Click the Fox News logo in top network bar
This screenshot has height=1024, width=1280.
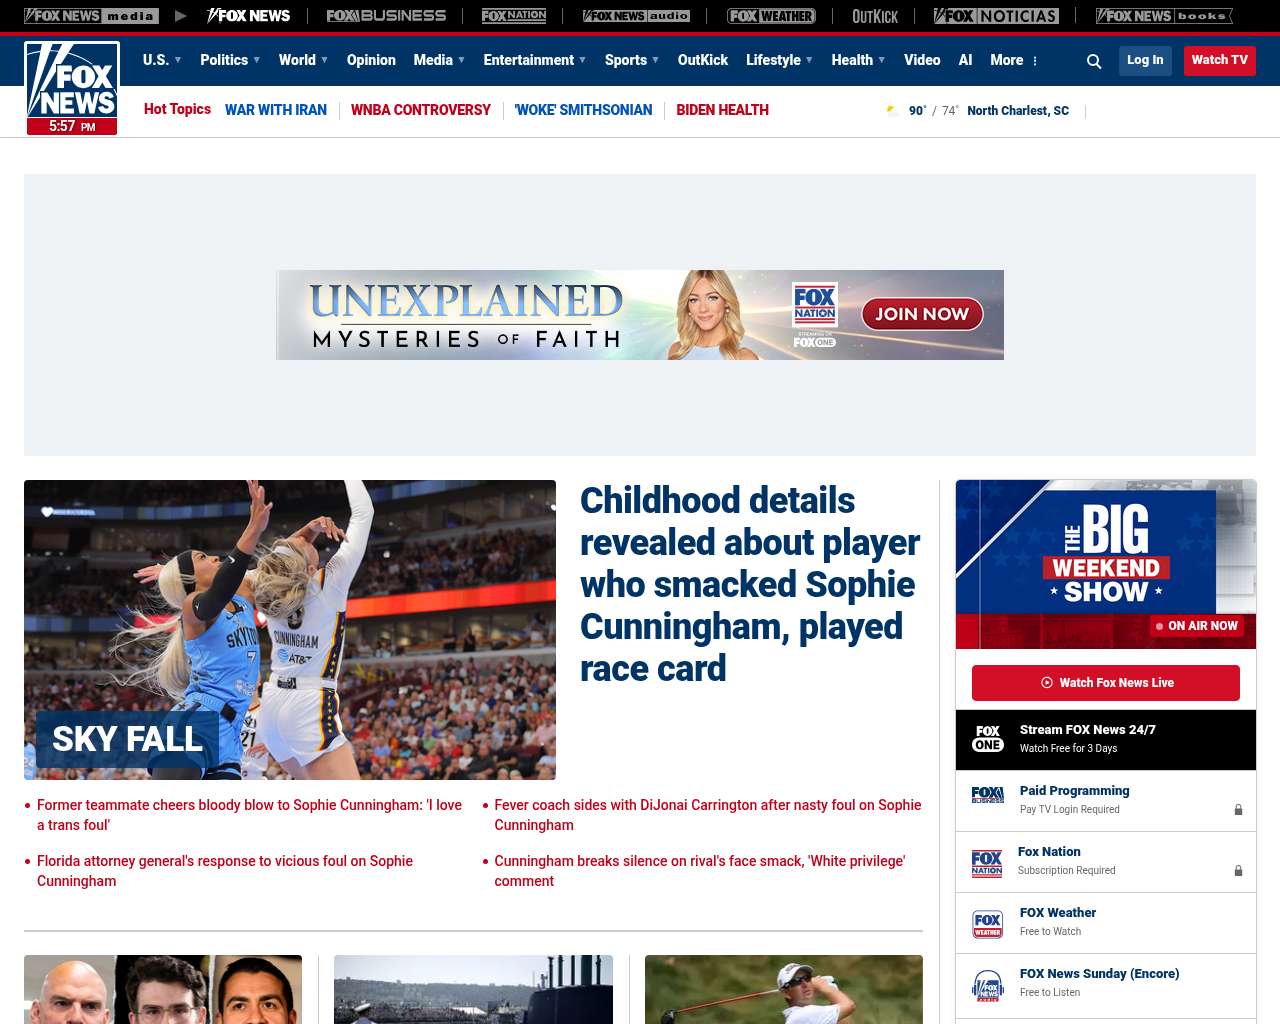tap(248, 16)
